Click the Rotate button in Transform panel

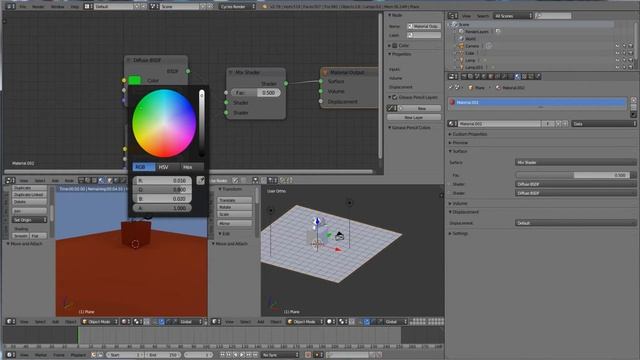coord(234,207)
